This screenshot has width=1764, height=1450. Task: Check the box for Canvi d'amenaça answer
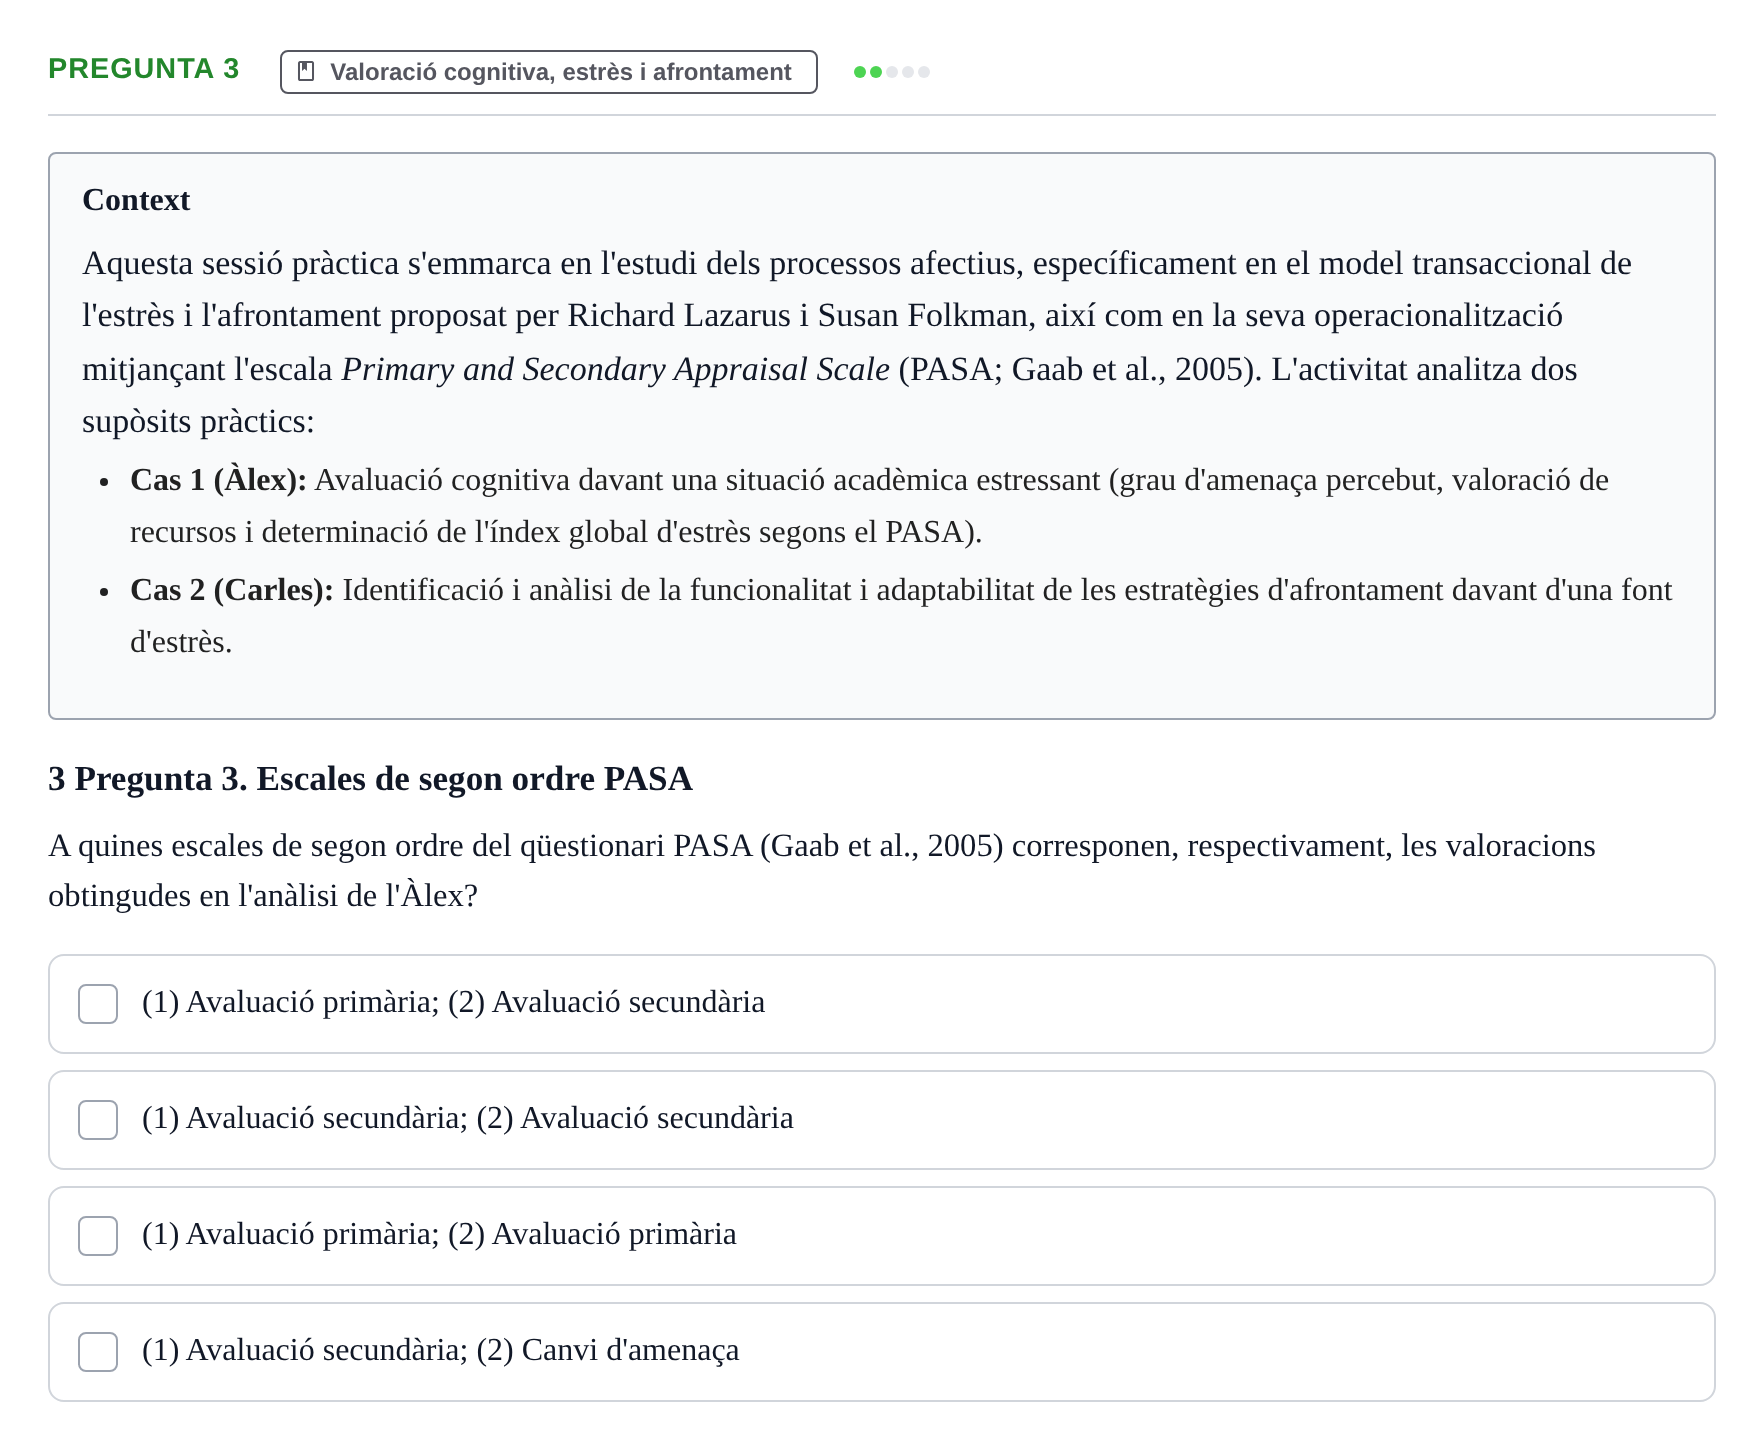click(x=98, y=1352)
